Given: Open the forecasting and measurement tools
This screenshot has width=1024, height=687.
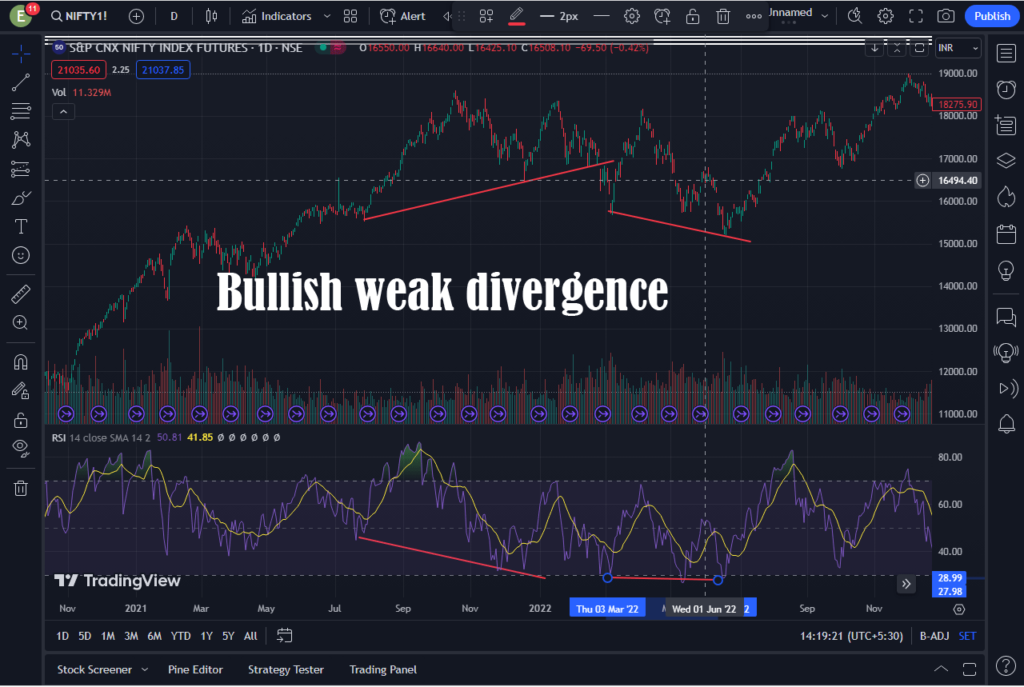Looking at the screenshot, I should [21, 169].
